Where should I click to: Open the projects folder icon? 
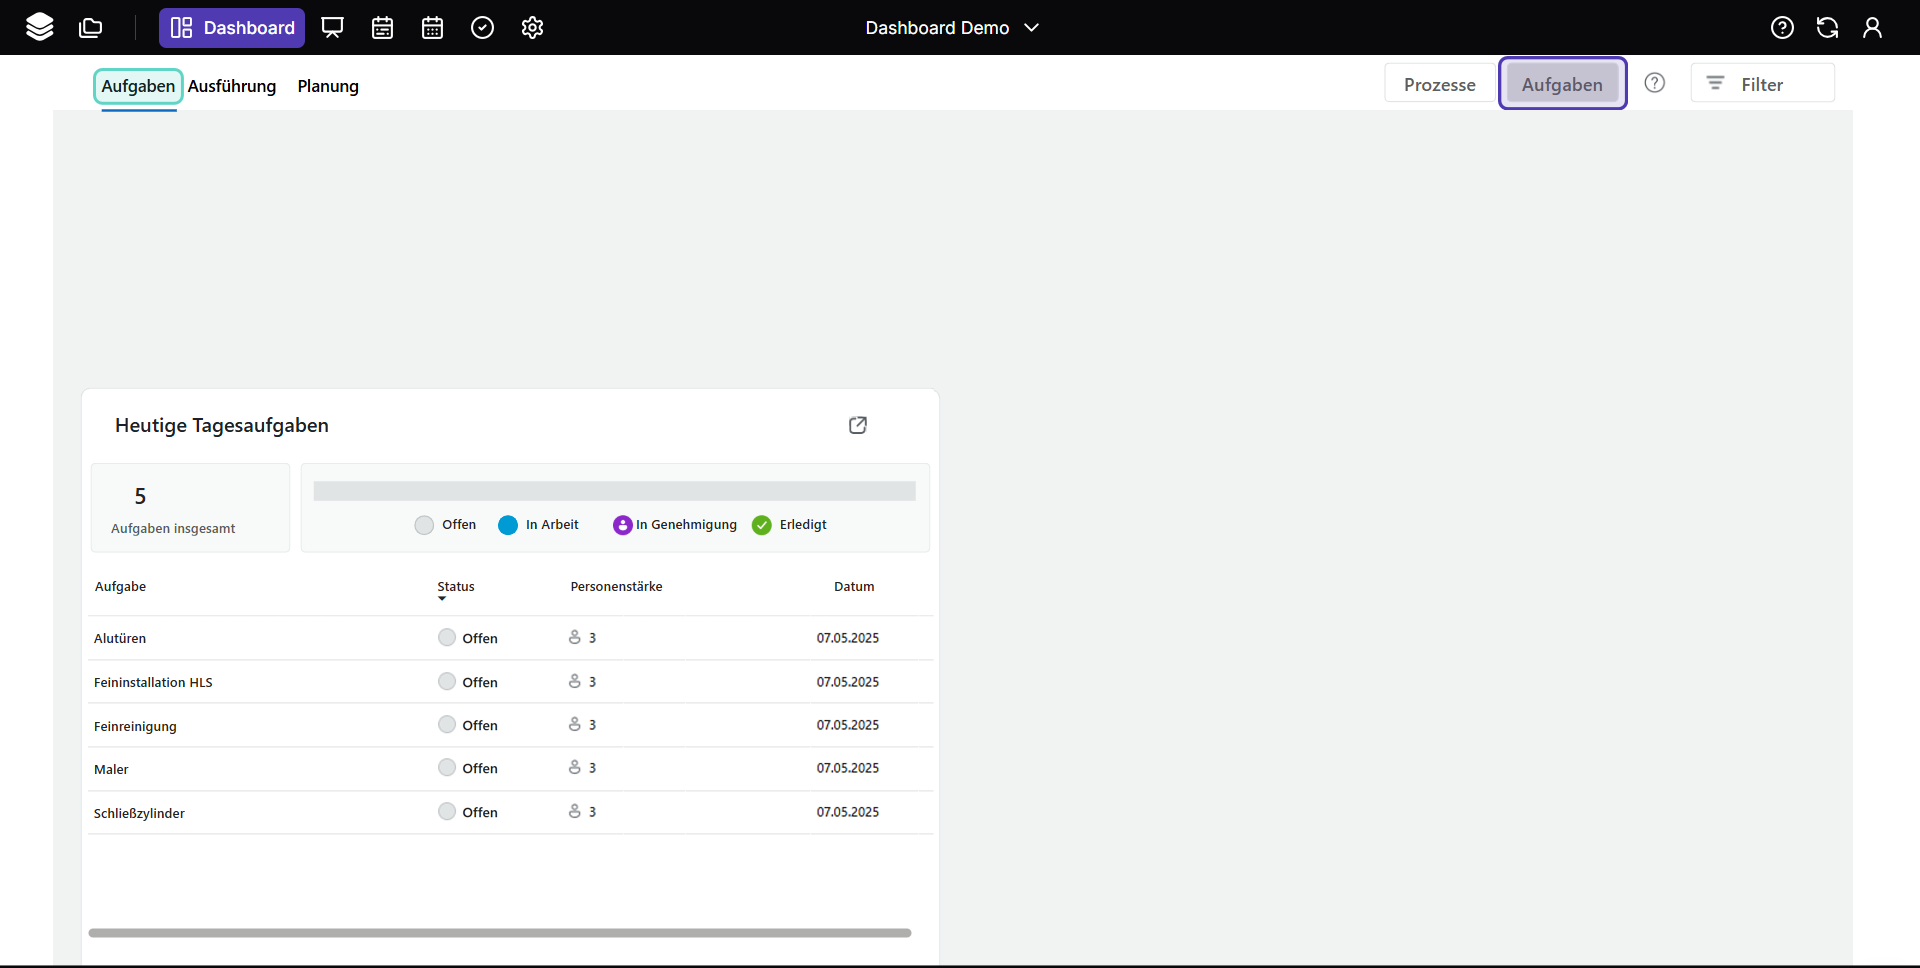pyautogui.click(x=91, y=27)
